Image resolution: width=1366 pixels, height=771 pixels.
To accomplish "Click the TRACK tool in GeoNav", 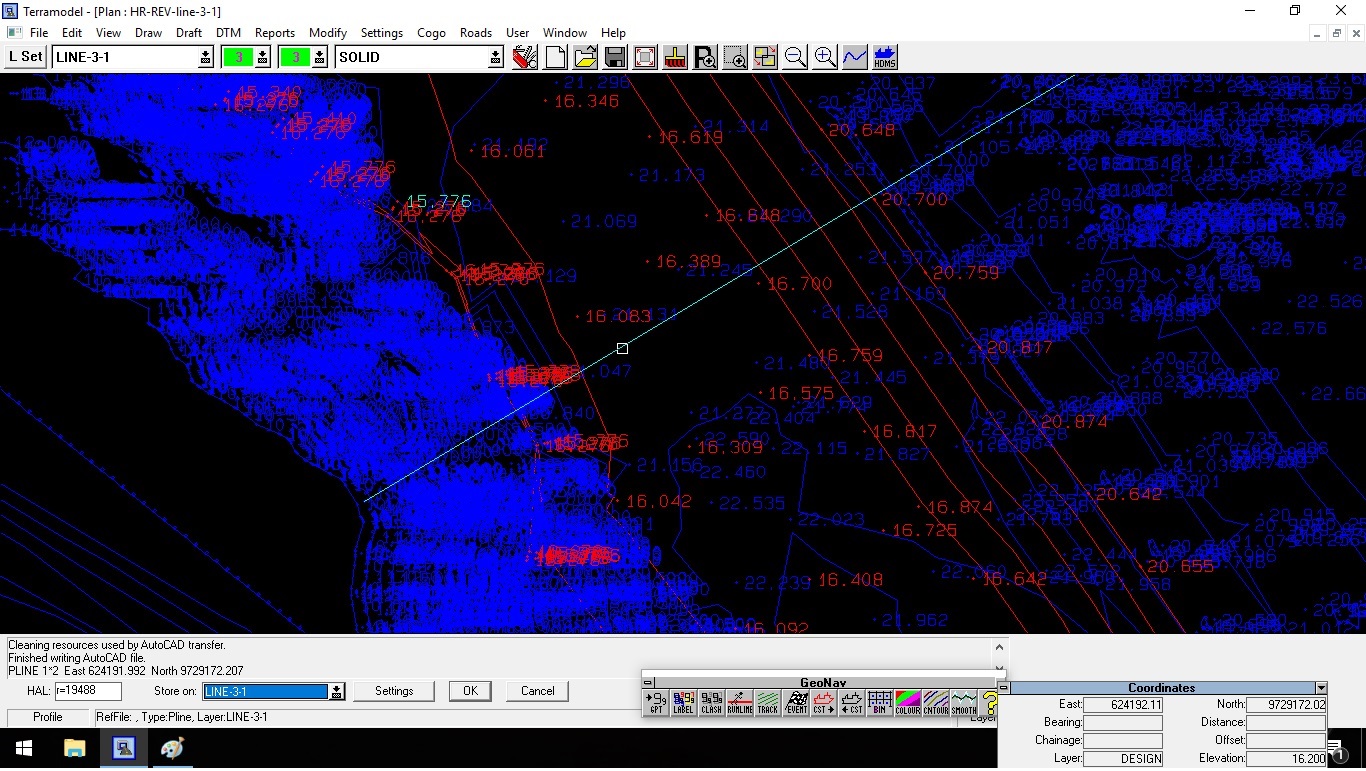I will (x=768, y=702).
